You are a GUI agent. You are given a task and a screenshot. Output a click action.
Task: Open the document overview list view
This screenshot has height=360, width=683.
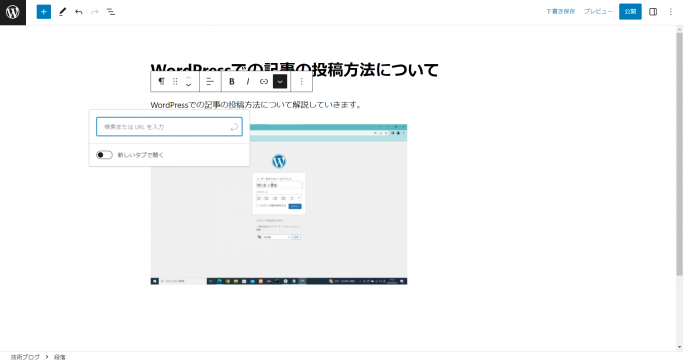click(x=111, y=12)
